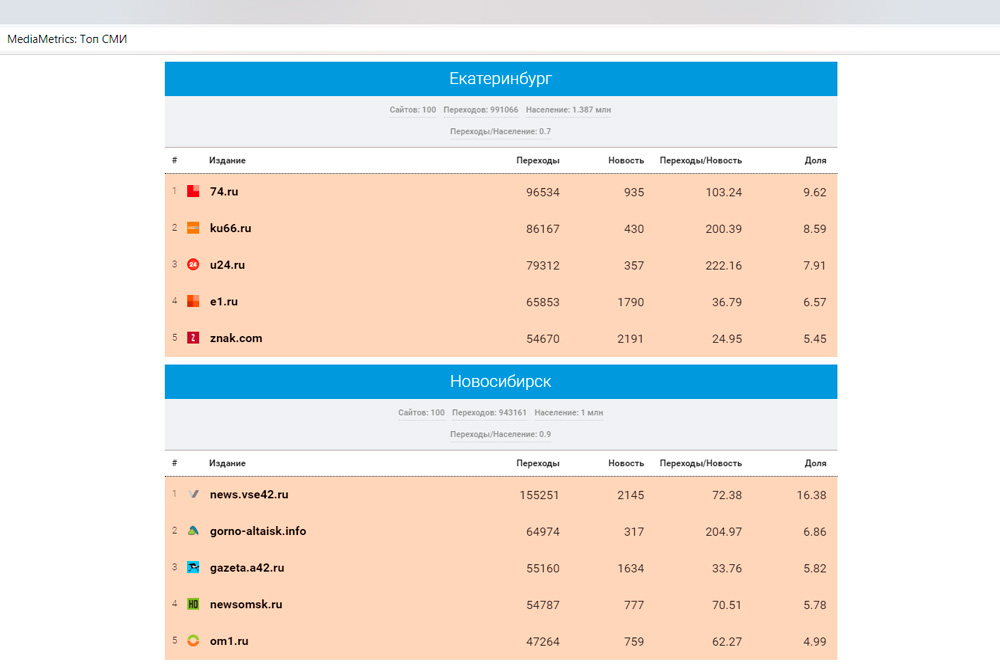Click the u24.ru red circle icon
This screenshot has height=667, width=1000.
click(193, 265)
